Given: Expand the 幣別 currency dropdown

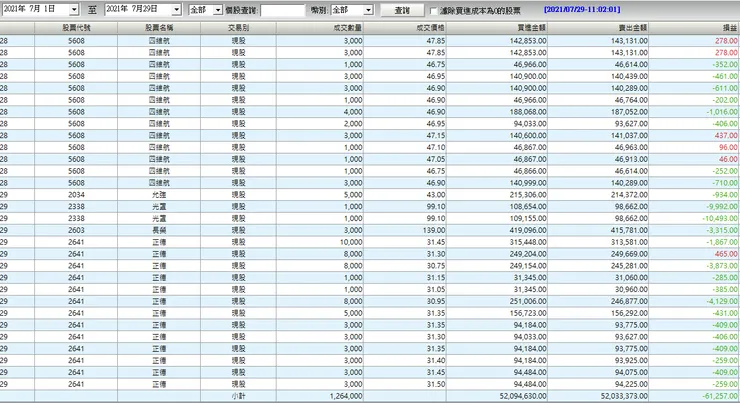Looking at the screenshot, I should point(368,10).
